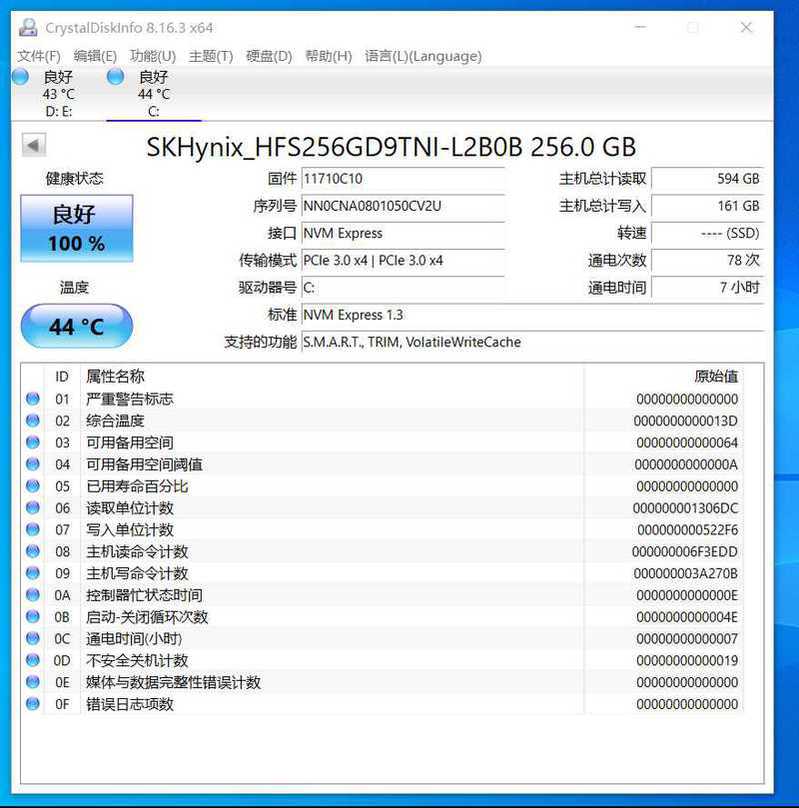Click the disk model title SKHynix_HFS256GD9TNI-L2B0B
799x808 pixels.
pyautogui.click(x=334, y=147)
